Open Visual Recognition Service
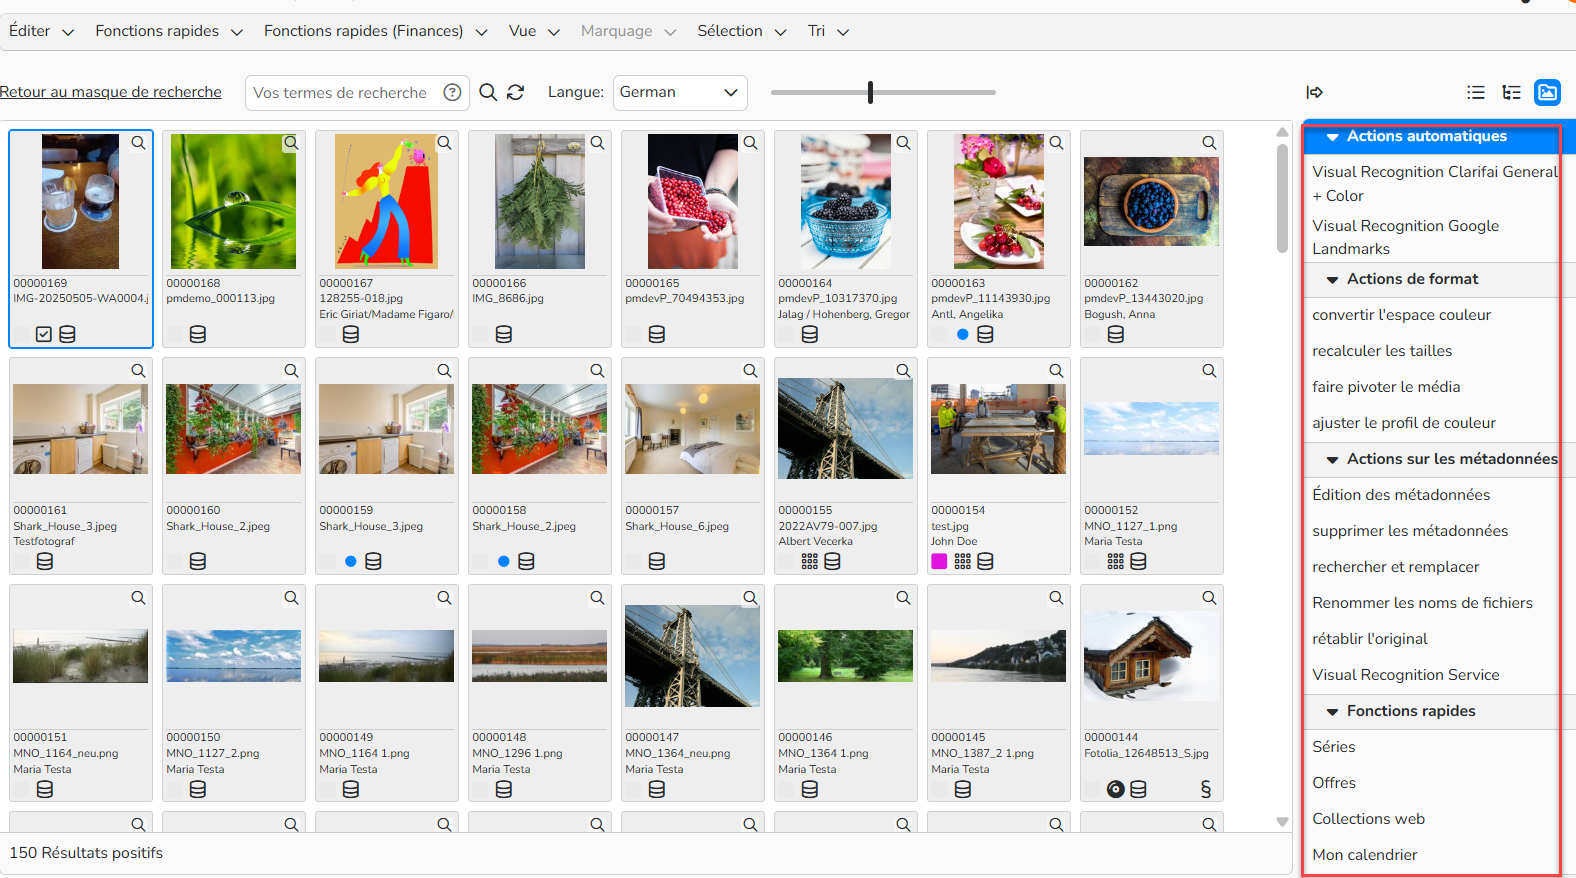 tap(1406, 675)
